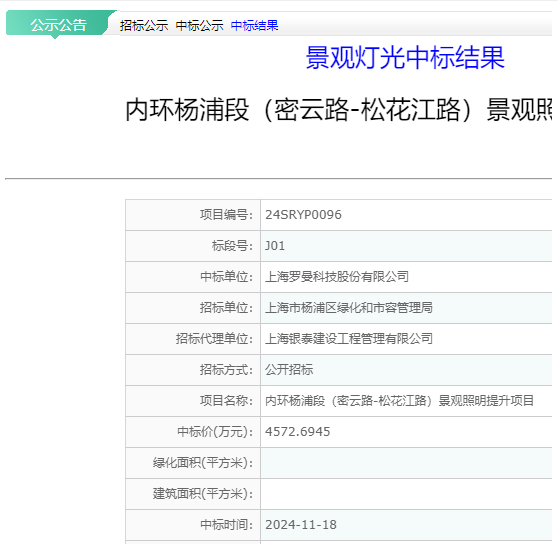Click the bid price 4572.6945
The image size is (558, 544).
pos(298,432)
